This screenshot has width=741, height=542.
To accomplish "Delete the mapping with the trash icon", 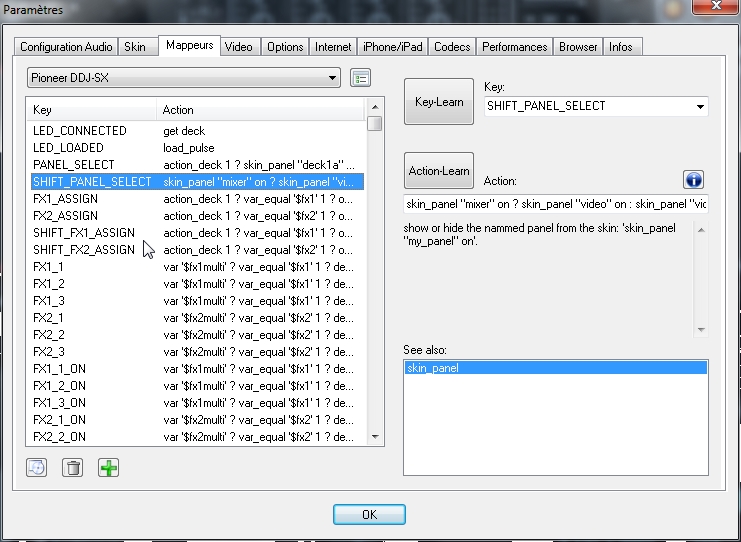I will [72, 468].
